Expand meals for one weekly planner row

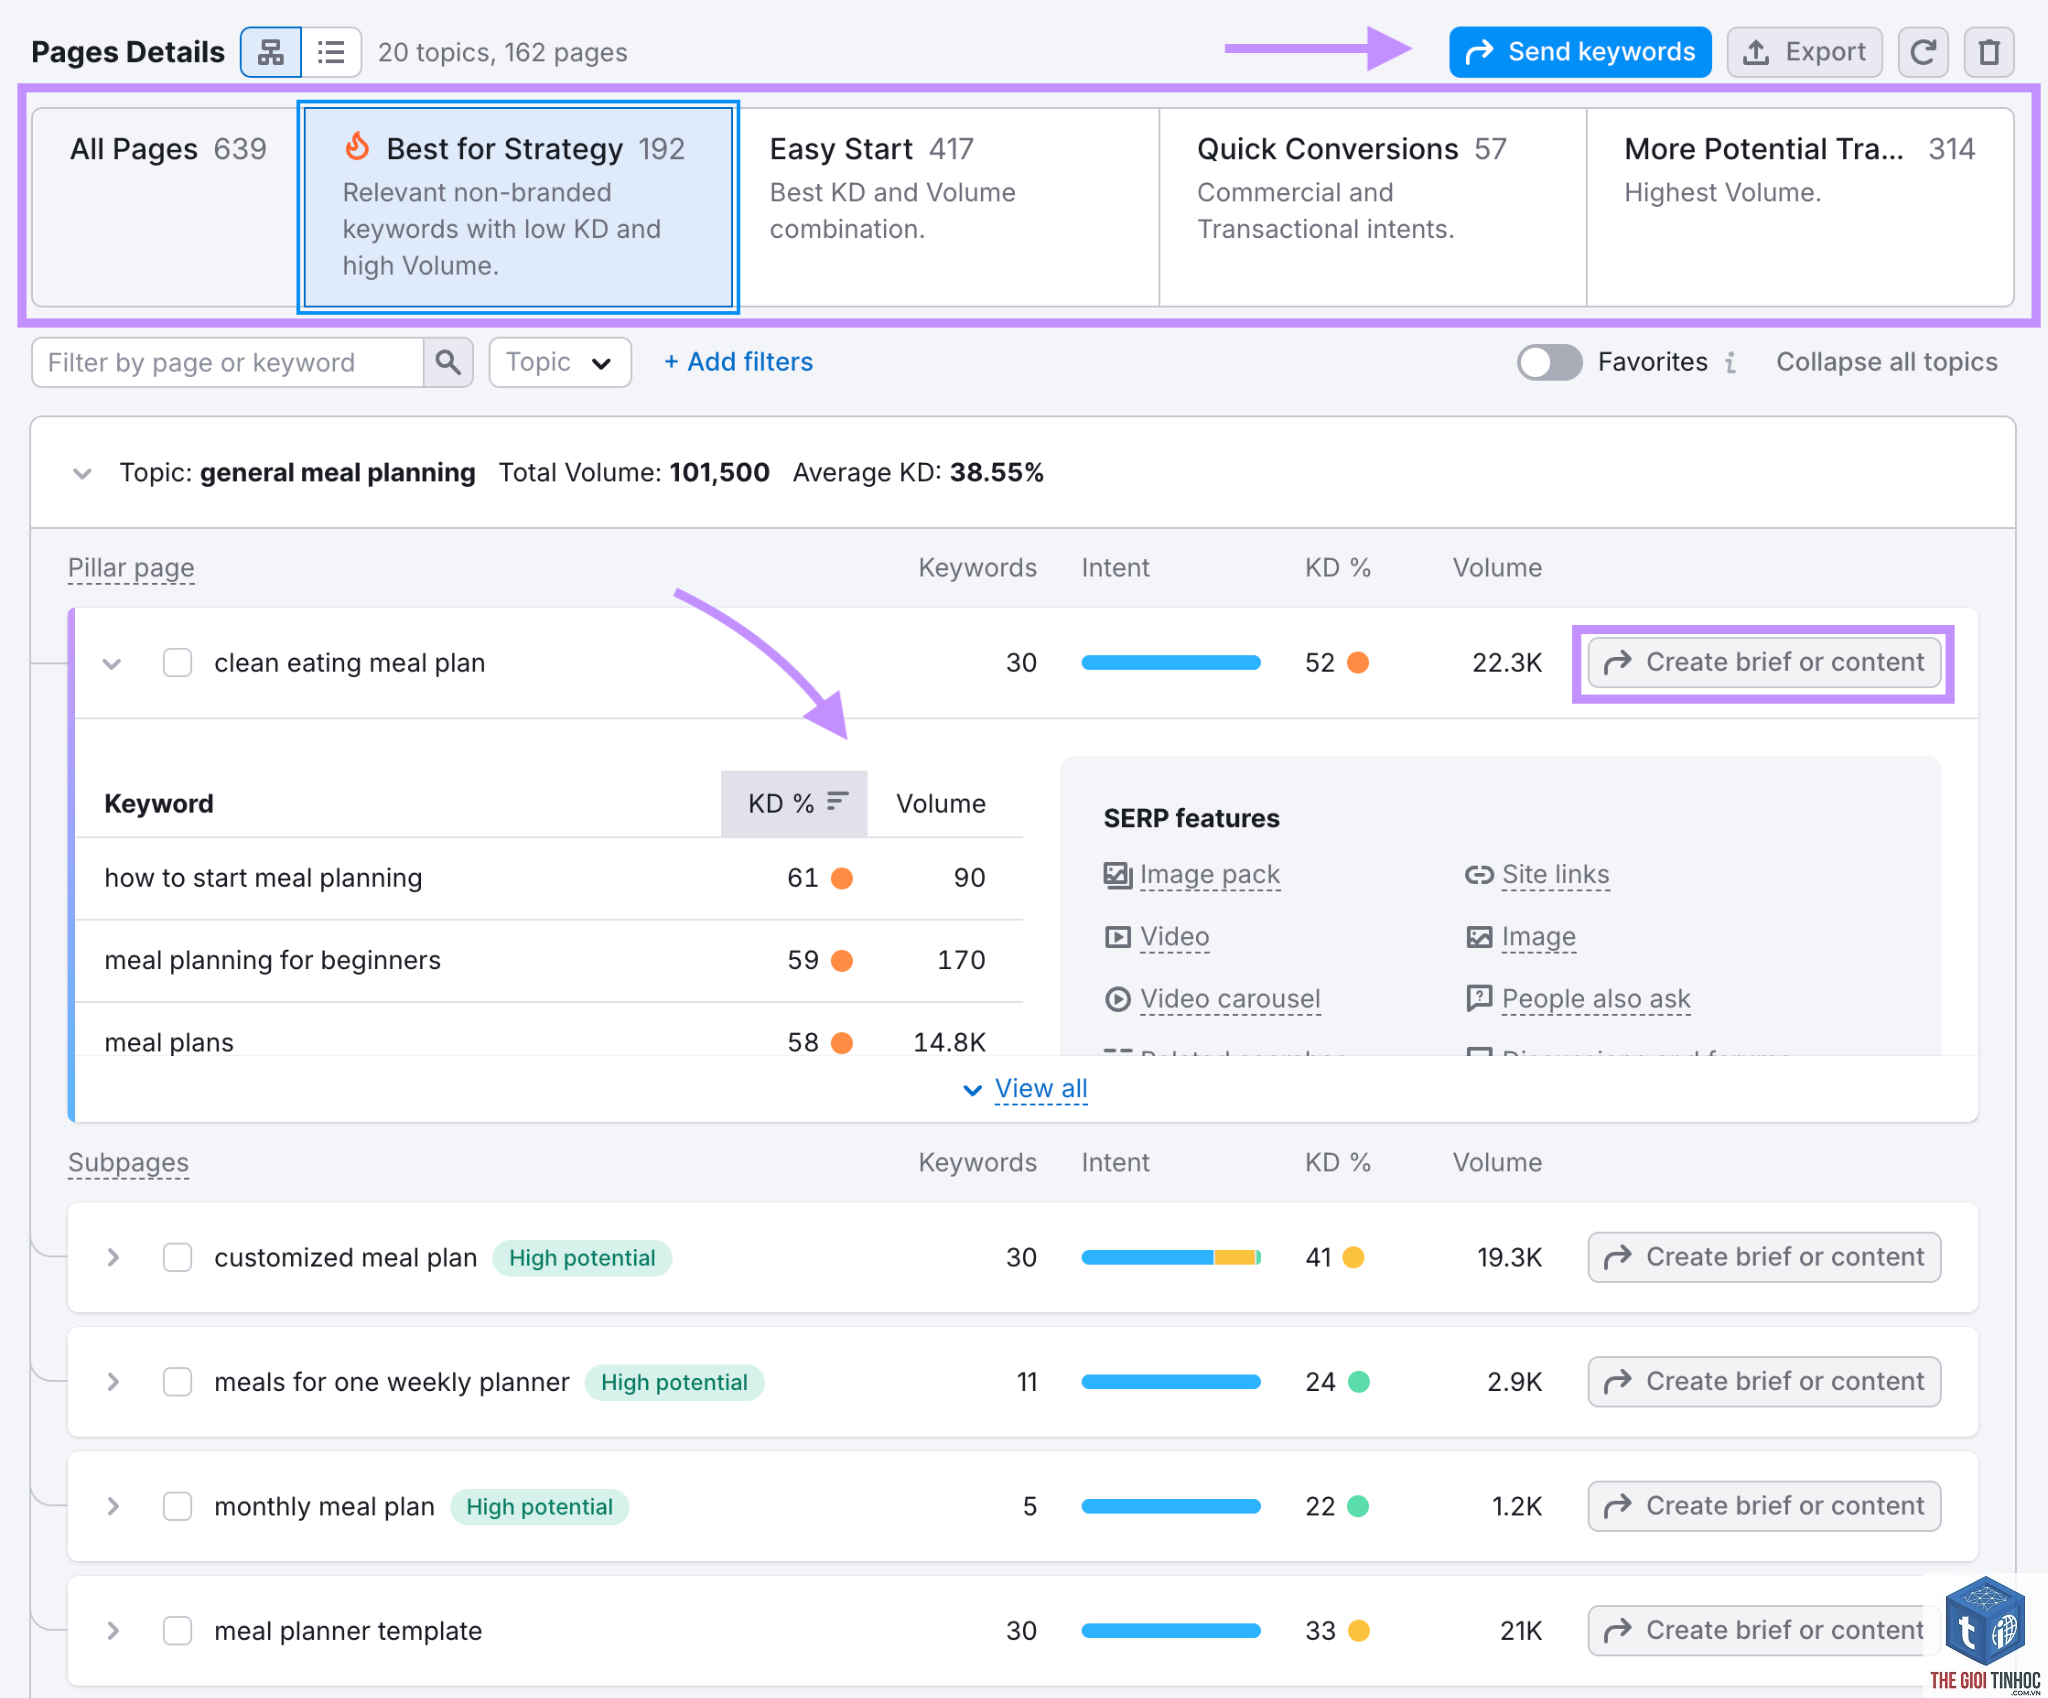pyautogui.click(x=113, y=1382)
